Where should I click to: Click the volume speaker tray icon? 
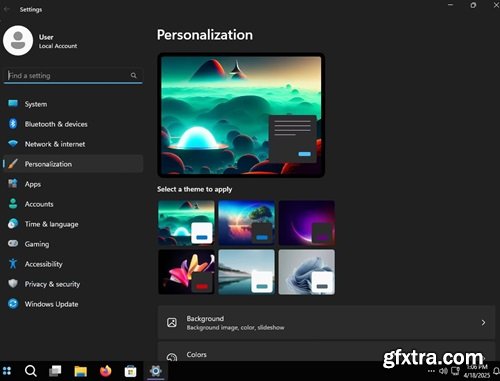pyautogui.click(x=443, y=371)
